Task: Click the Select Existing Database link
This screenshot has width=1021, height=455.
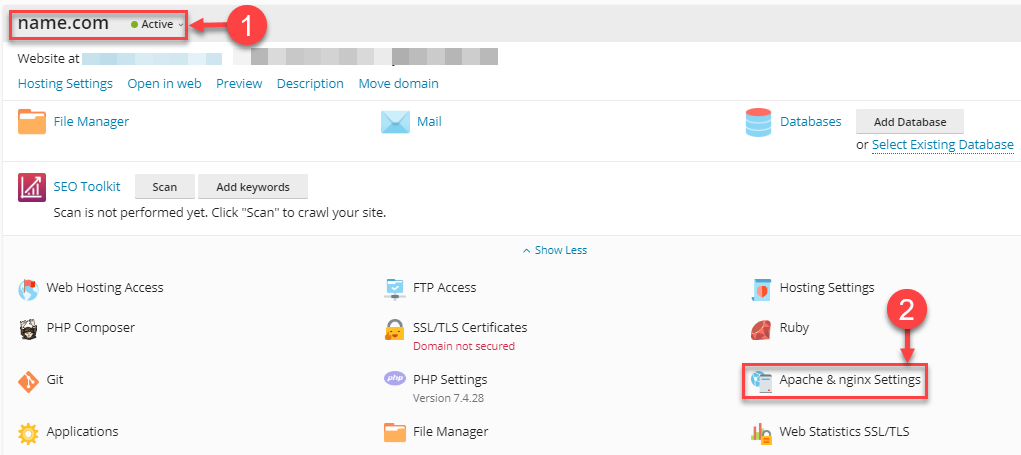Action: [943, 145]
